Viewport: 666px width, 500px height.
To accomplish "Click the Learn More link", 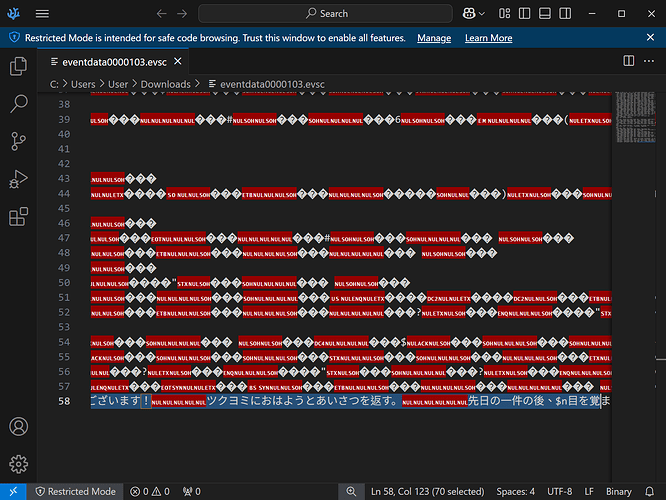I will coord(488,38).
